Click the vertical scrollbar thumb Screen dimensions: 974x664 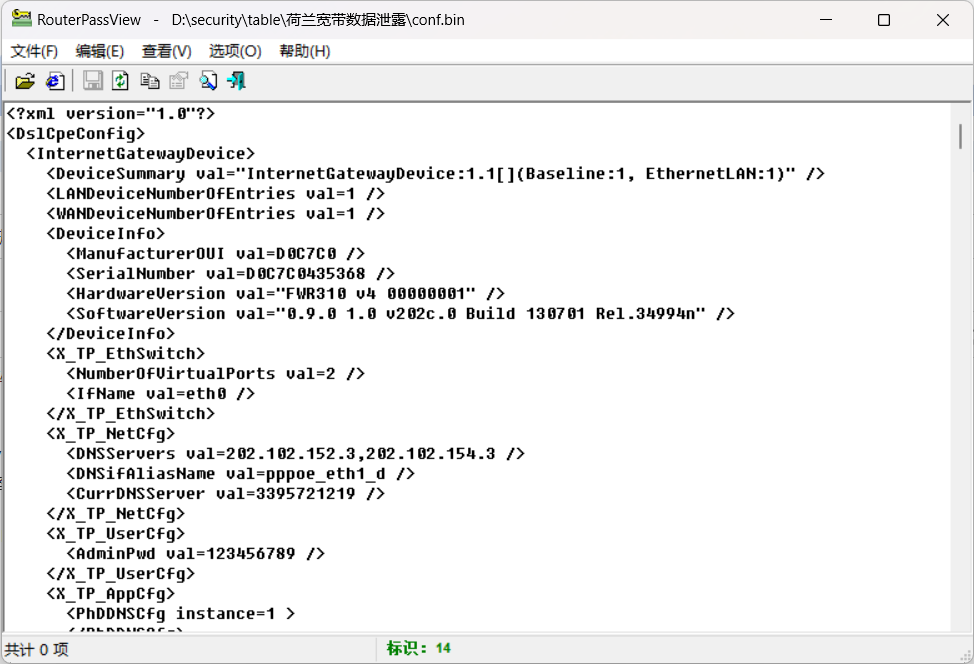click(x=960, y=137)
